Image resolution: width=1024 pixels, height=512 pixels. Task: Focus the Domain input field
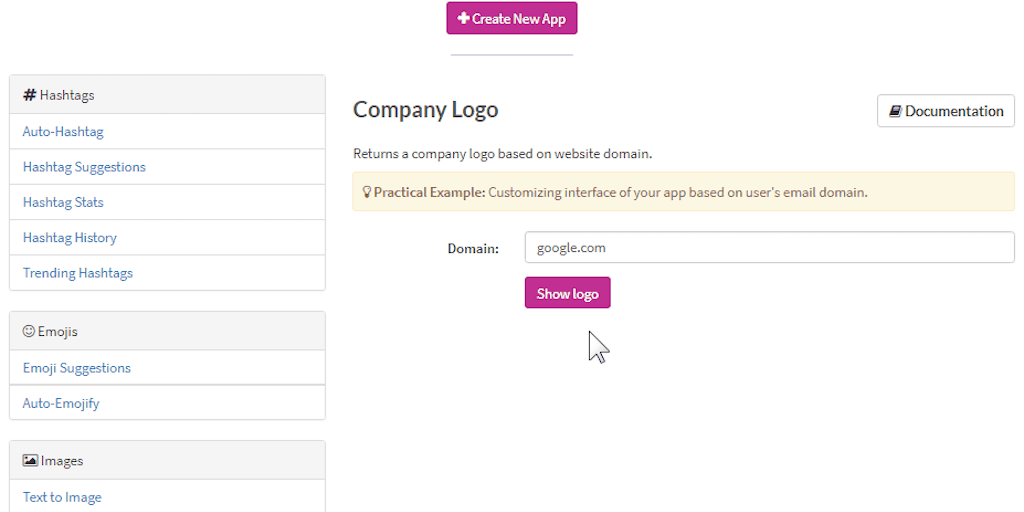point(769,248)
